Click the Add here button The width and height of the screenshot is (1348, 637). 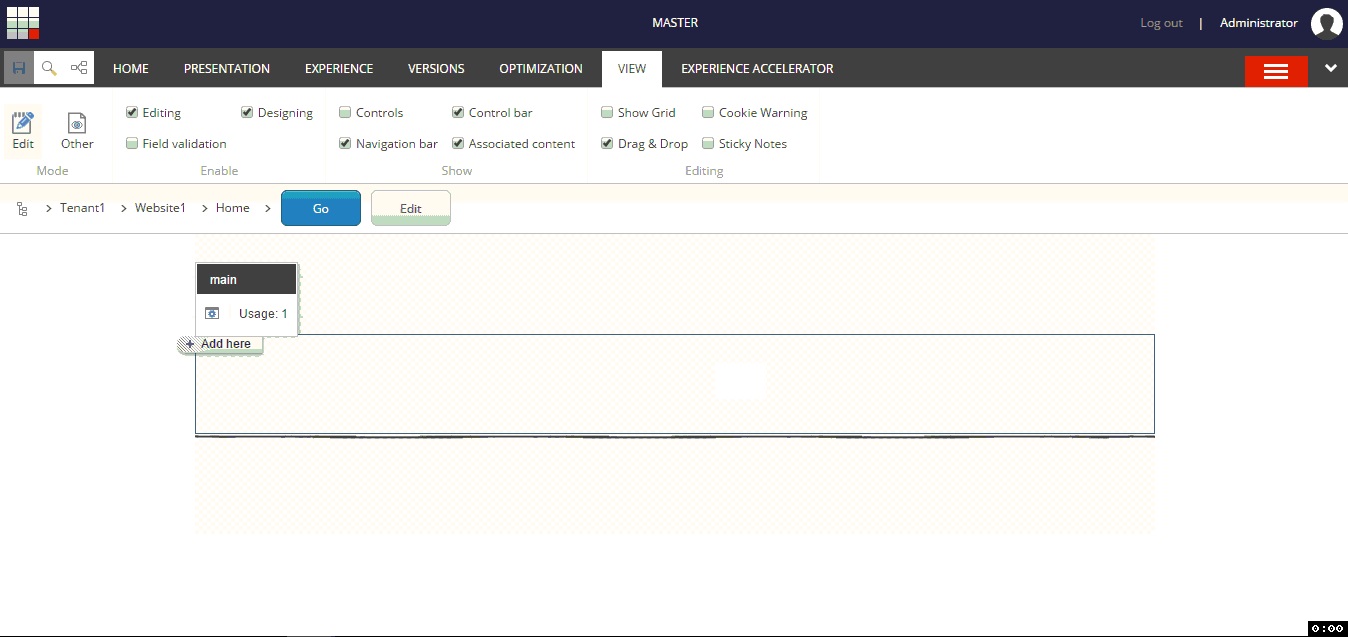point(220,344)
